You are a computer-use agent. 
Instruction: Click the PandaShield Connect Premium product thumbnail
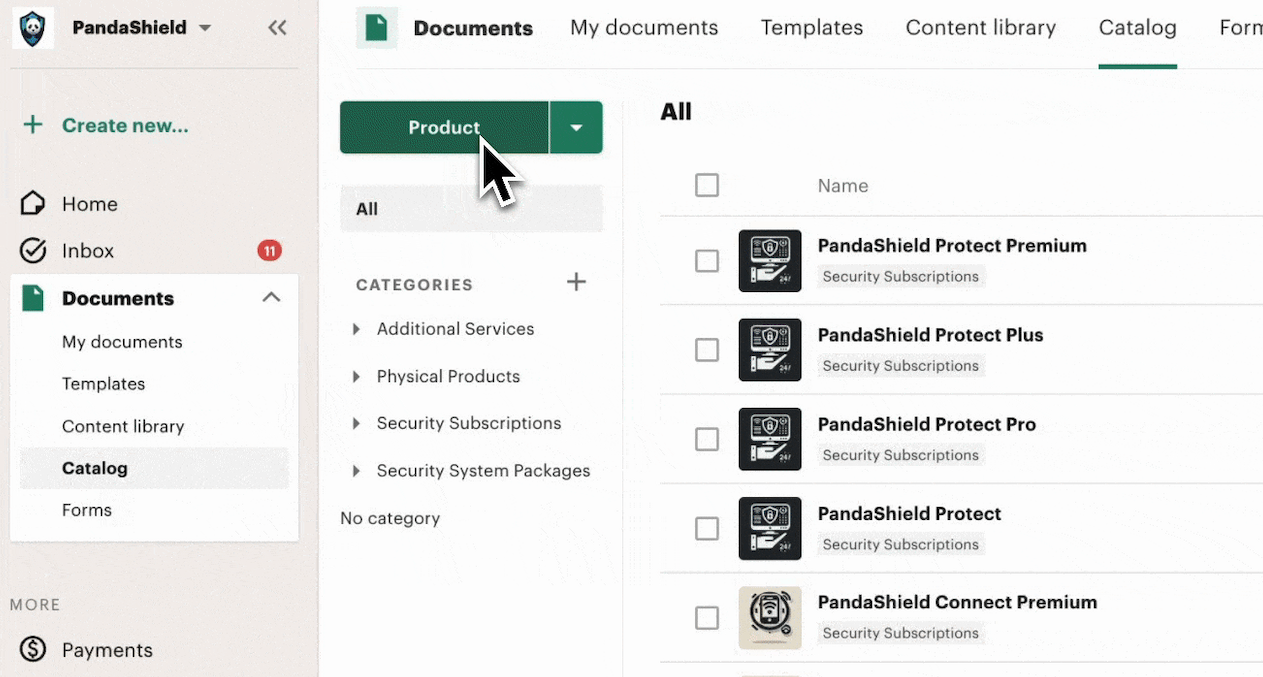click(770, 617)
